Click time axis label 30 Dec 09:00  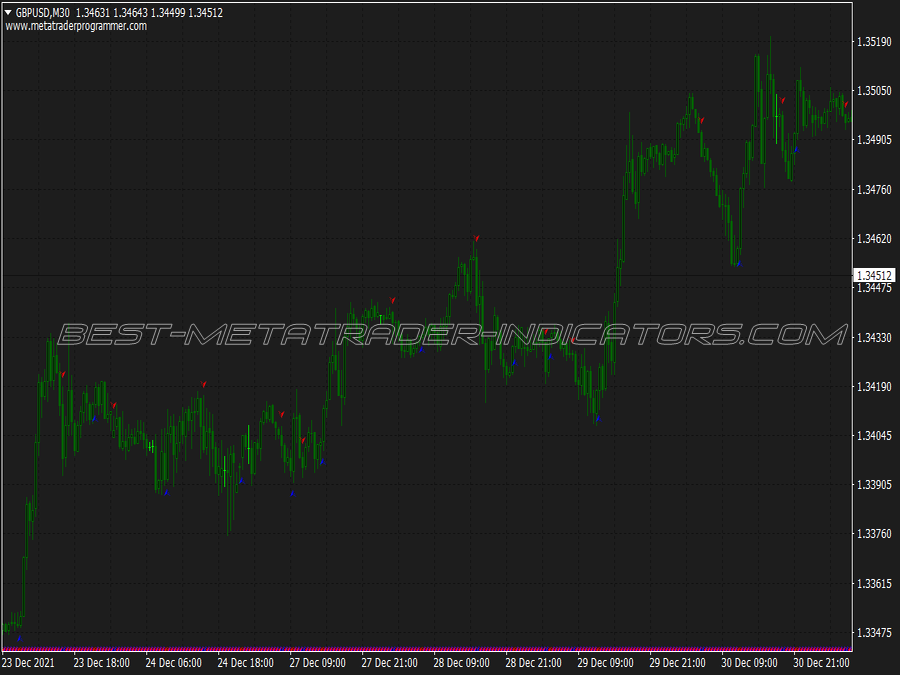(x=750, y=663)
